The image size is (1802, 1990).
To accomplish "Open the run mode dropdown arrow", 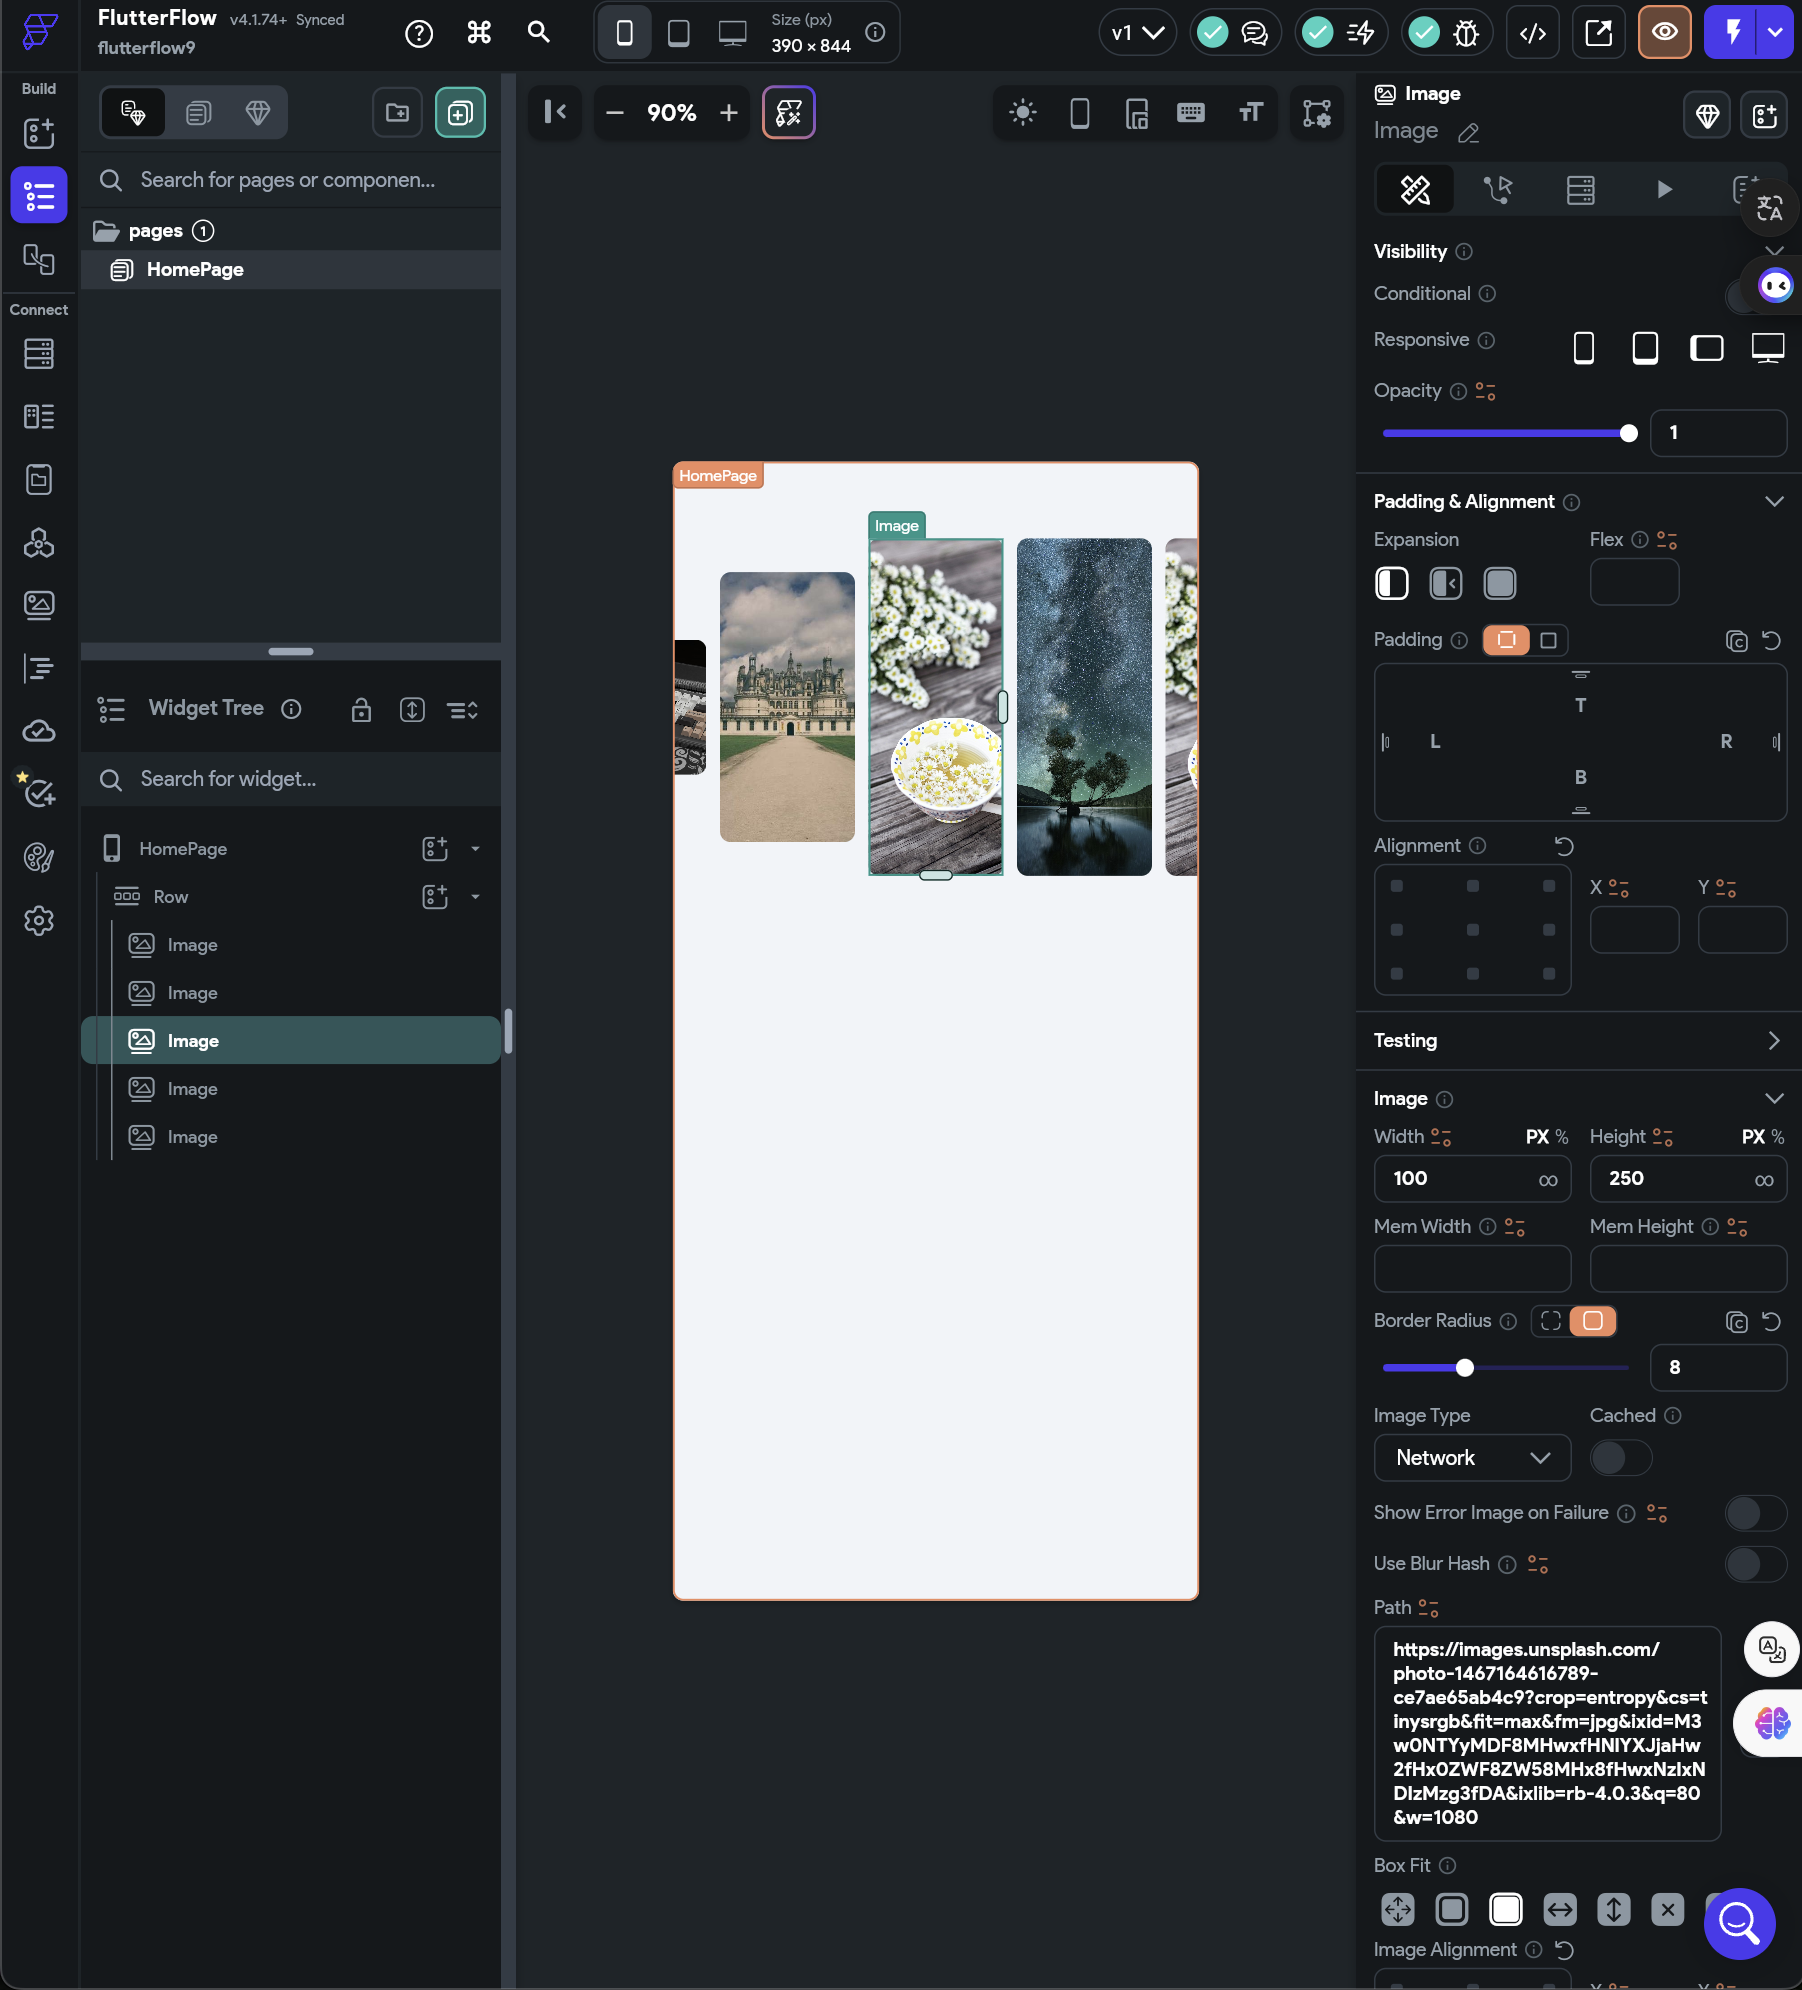I will (1775, 33).
